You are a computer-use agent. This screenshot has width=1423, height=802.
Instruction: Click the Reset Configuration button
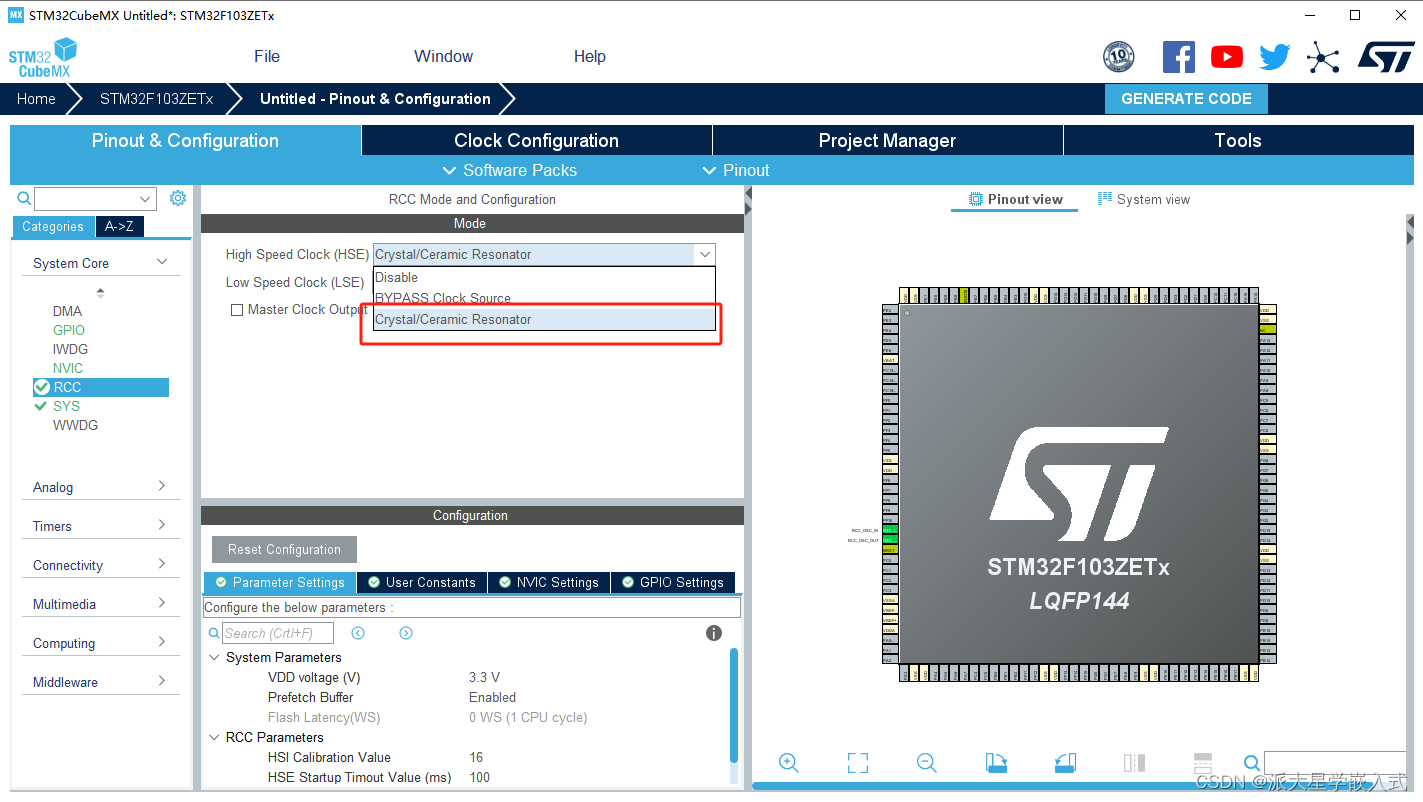point(284,549)
